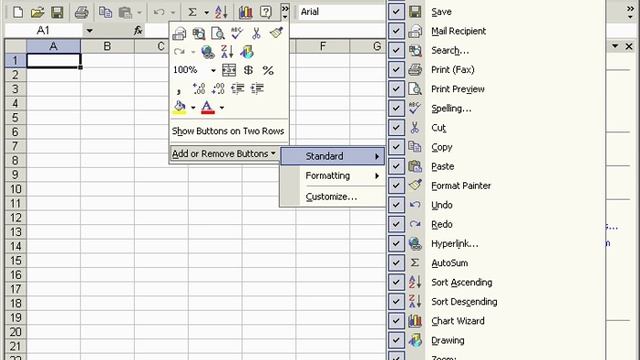Open the task pane dropdown arrow

point(615,46)
